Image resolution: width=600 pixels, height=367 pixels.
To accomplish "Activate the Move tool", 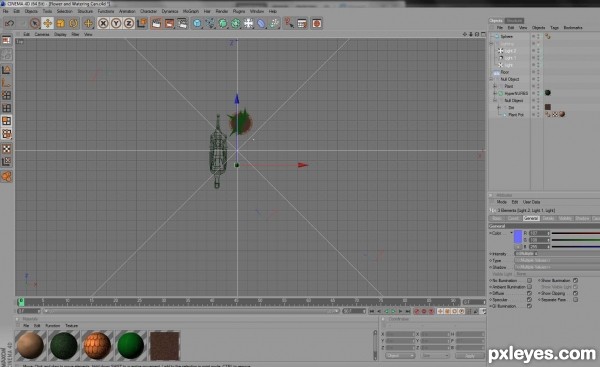I will coord(47,23).
